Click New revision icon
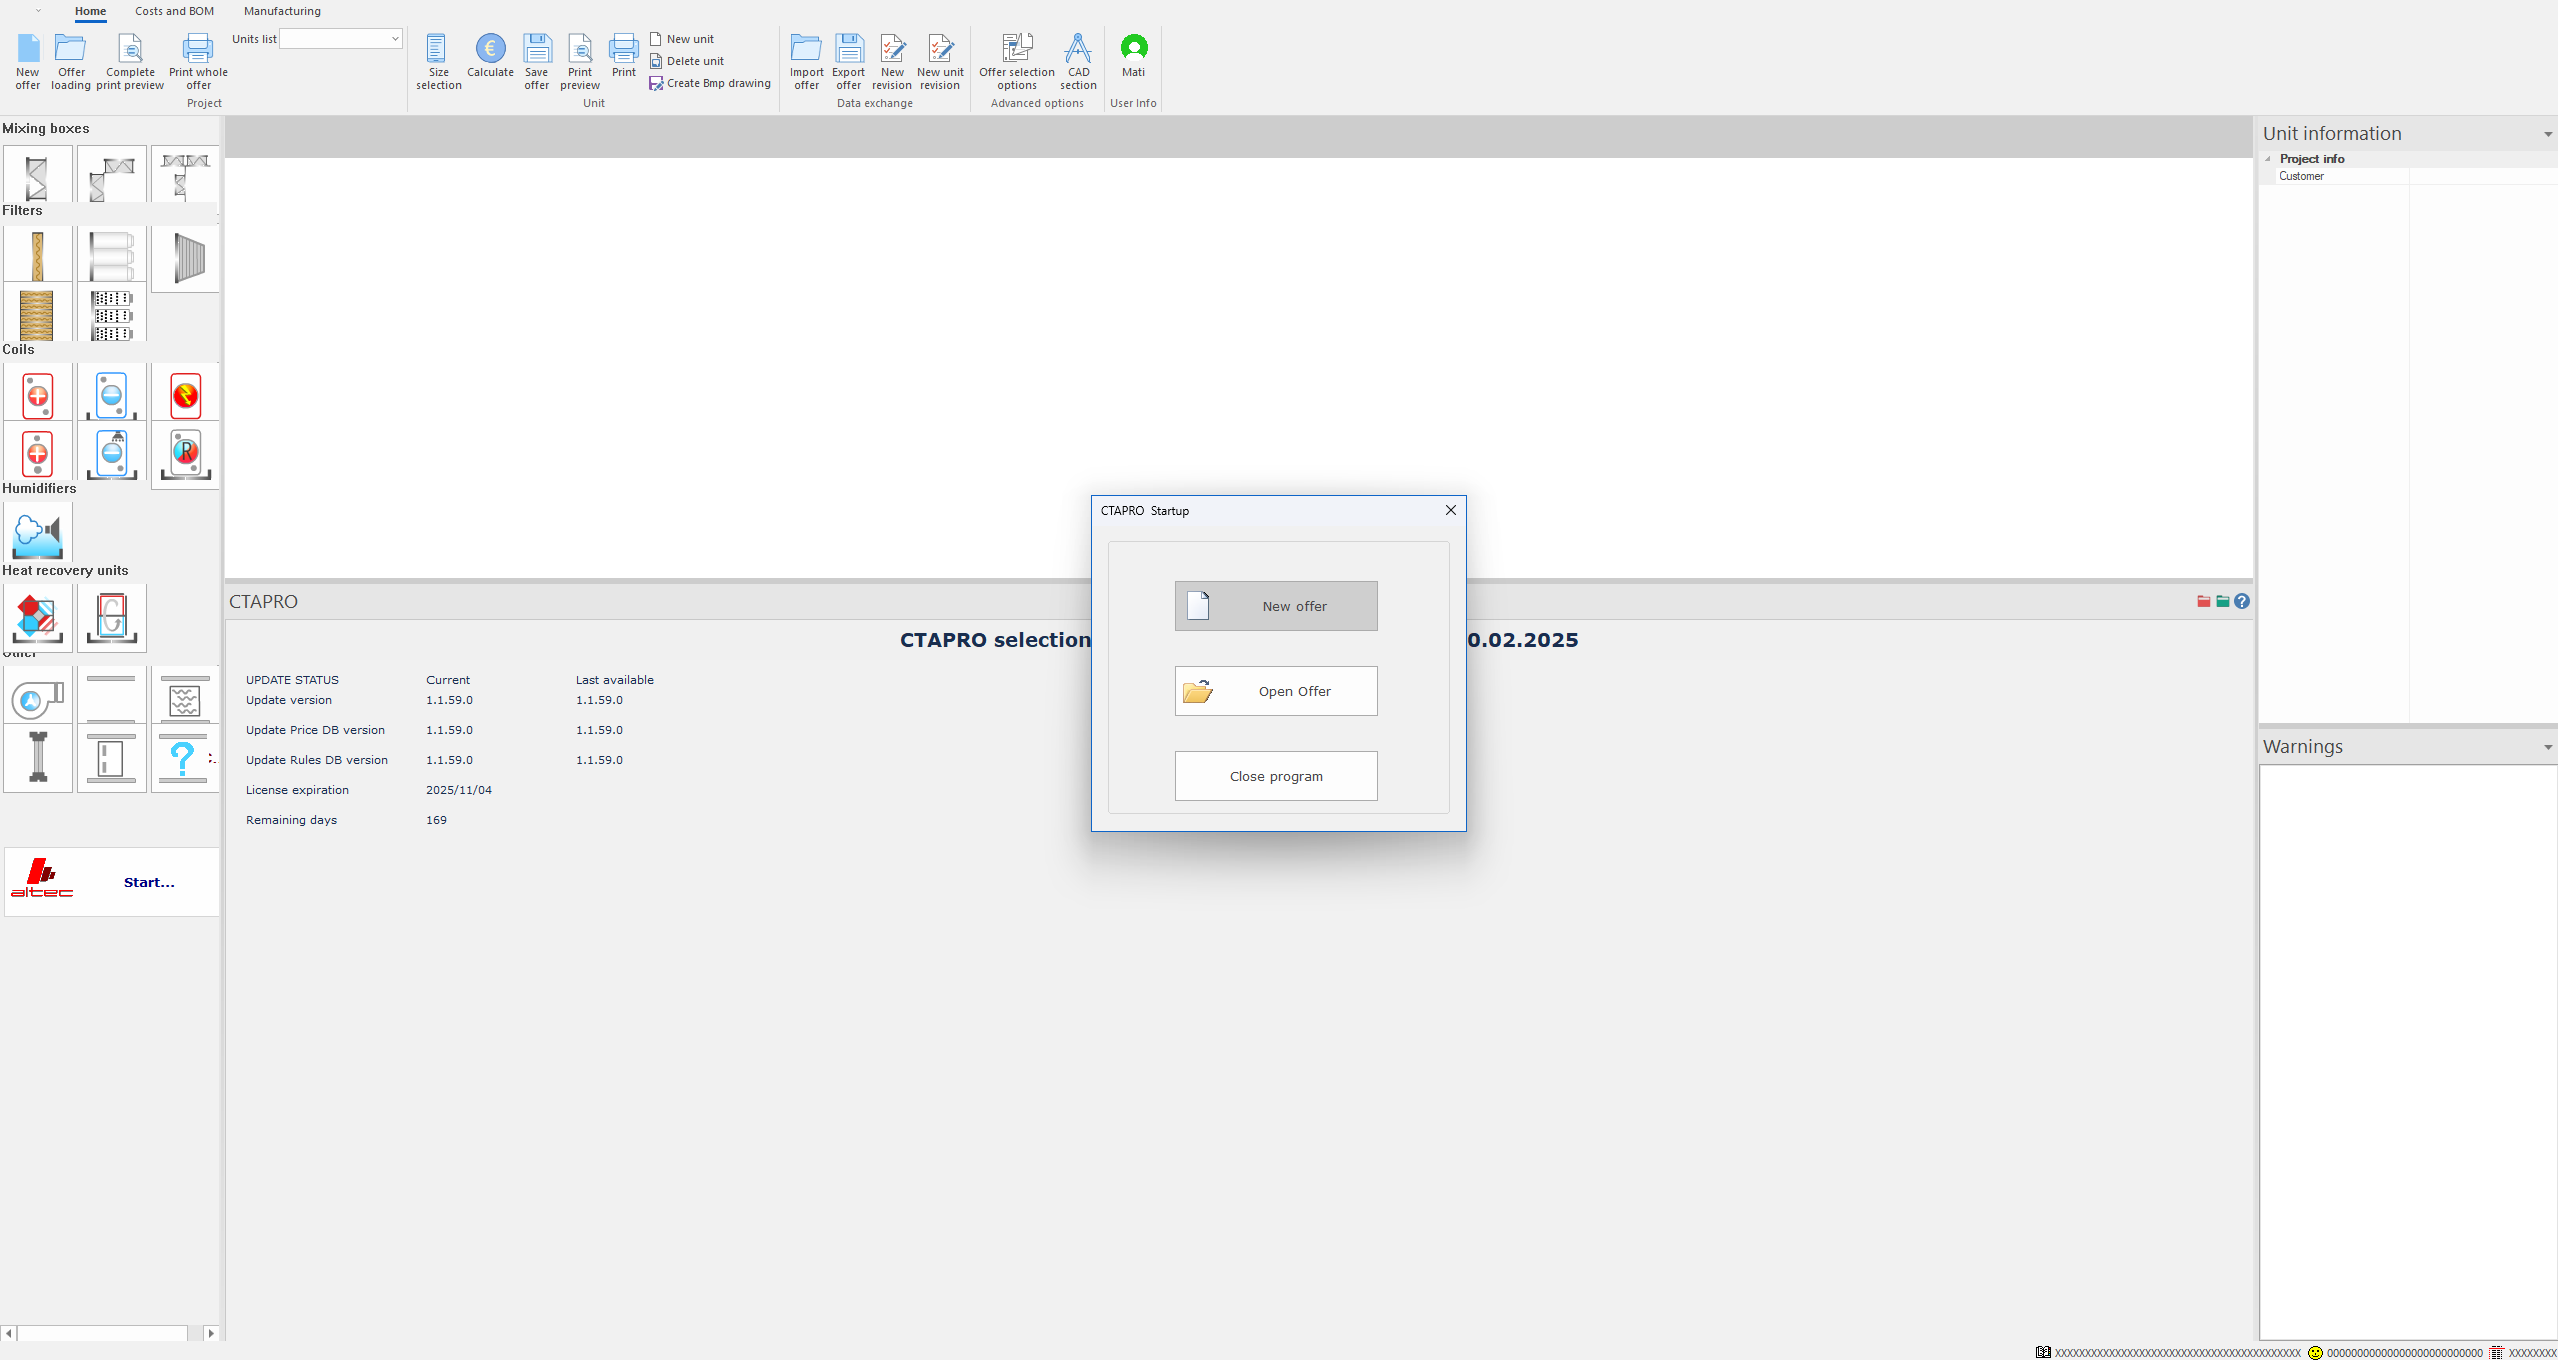The width and height of the screenshot is (2558, 1360). point(892,62)
